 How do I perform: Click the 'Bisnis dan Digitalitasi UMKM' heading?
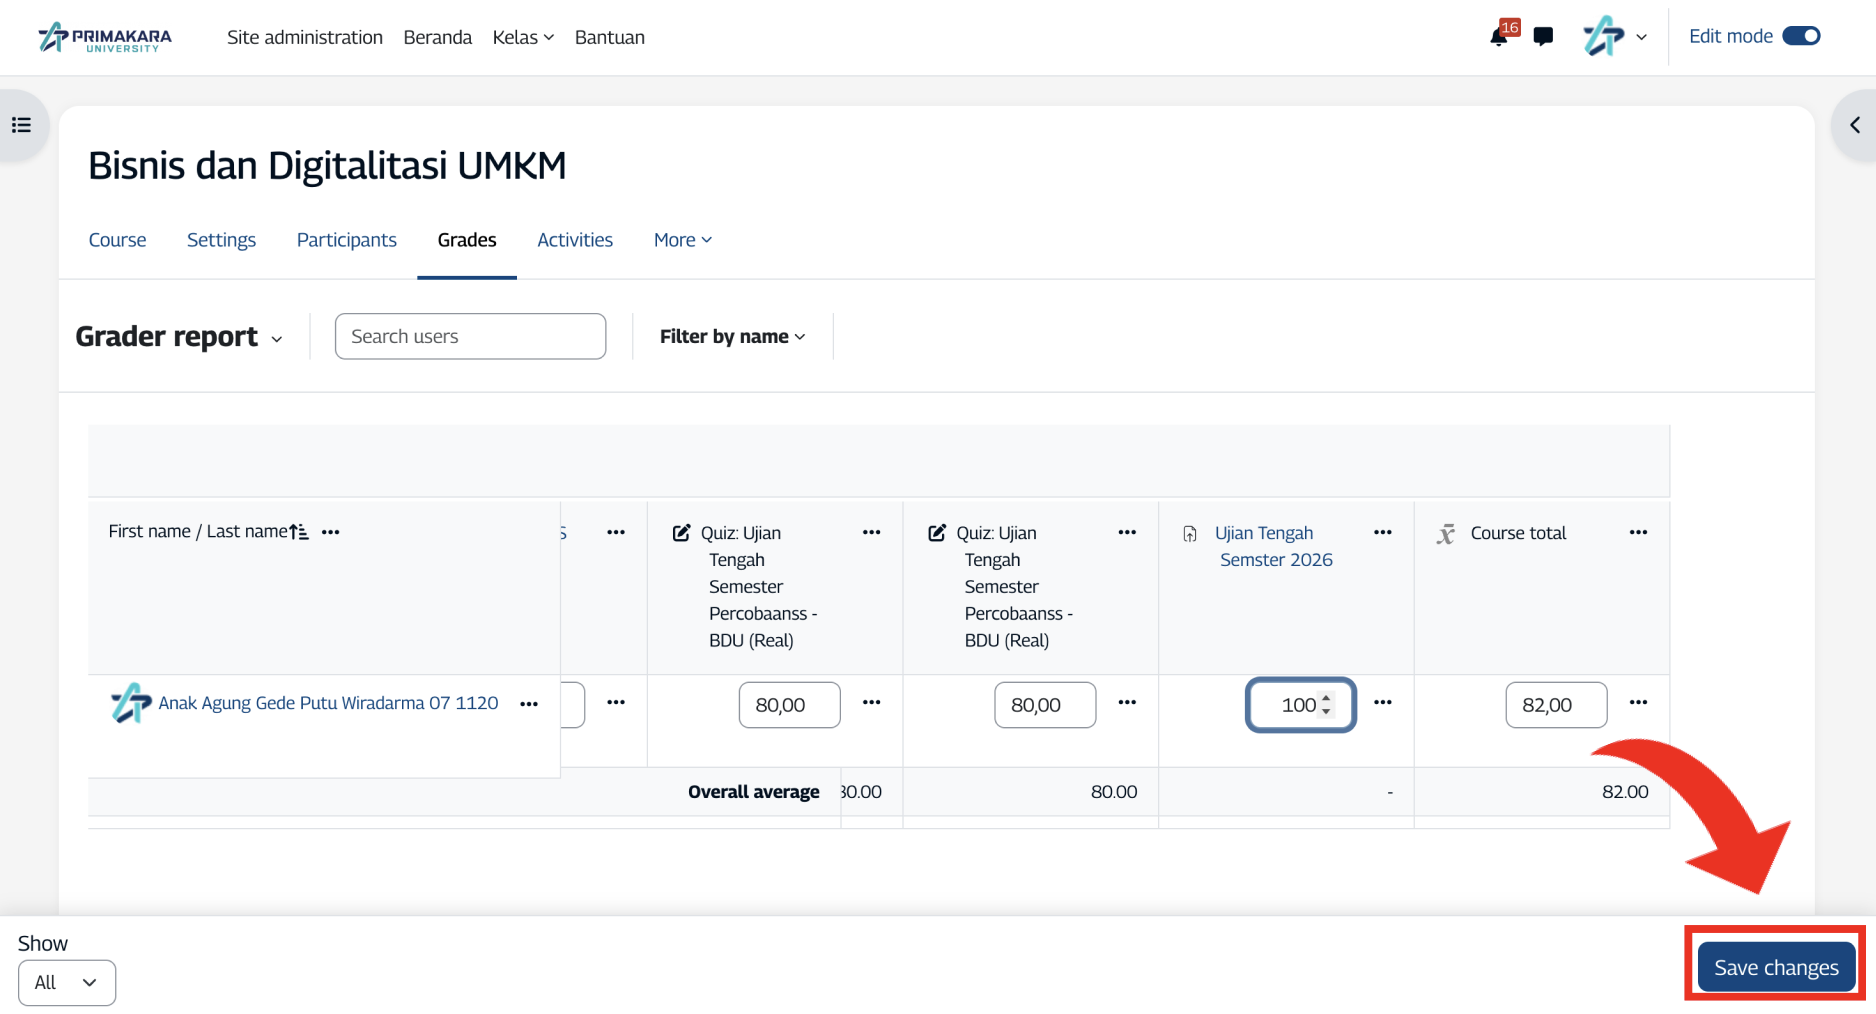tap(327, 166)
